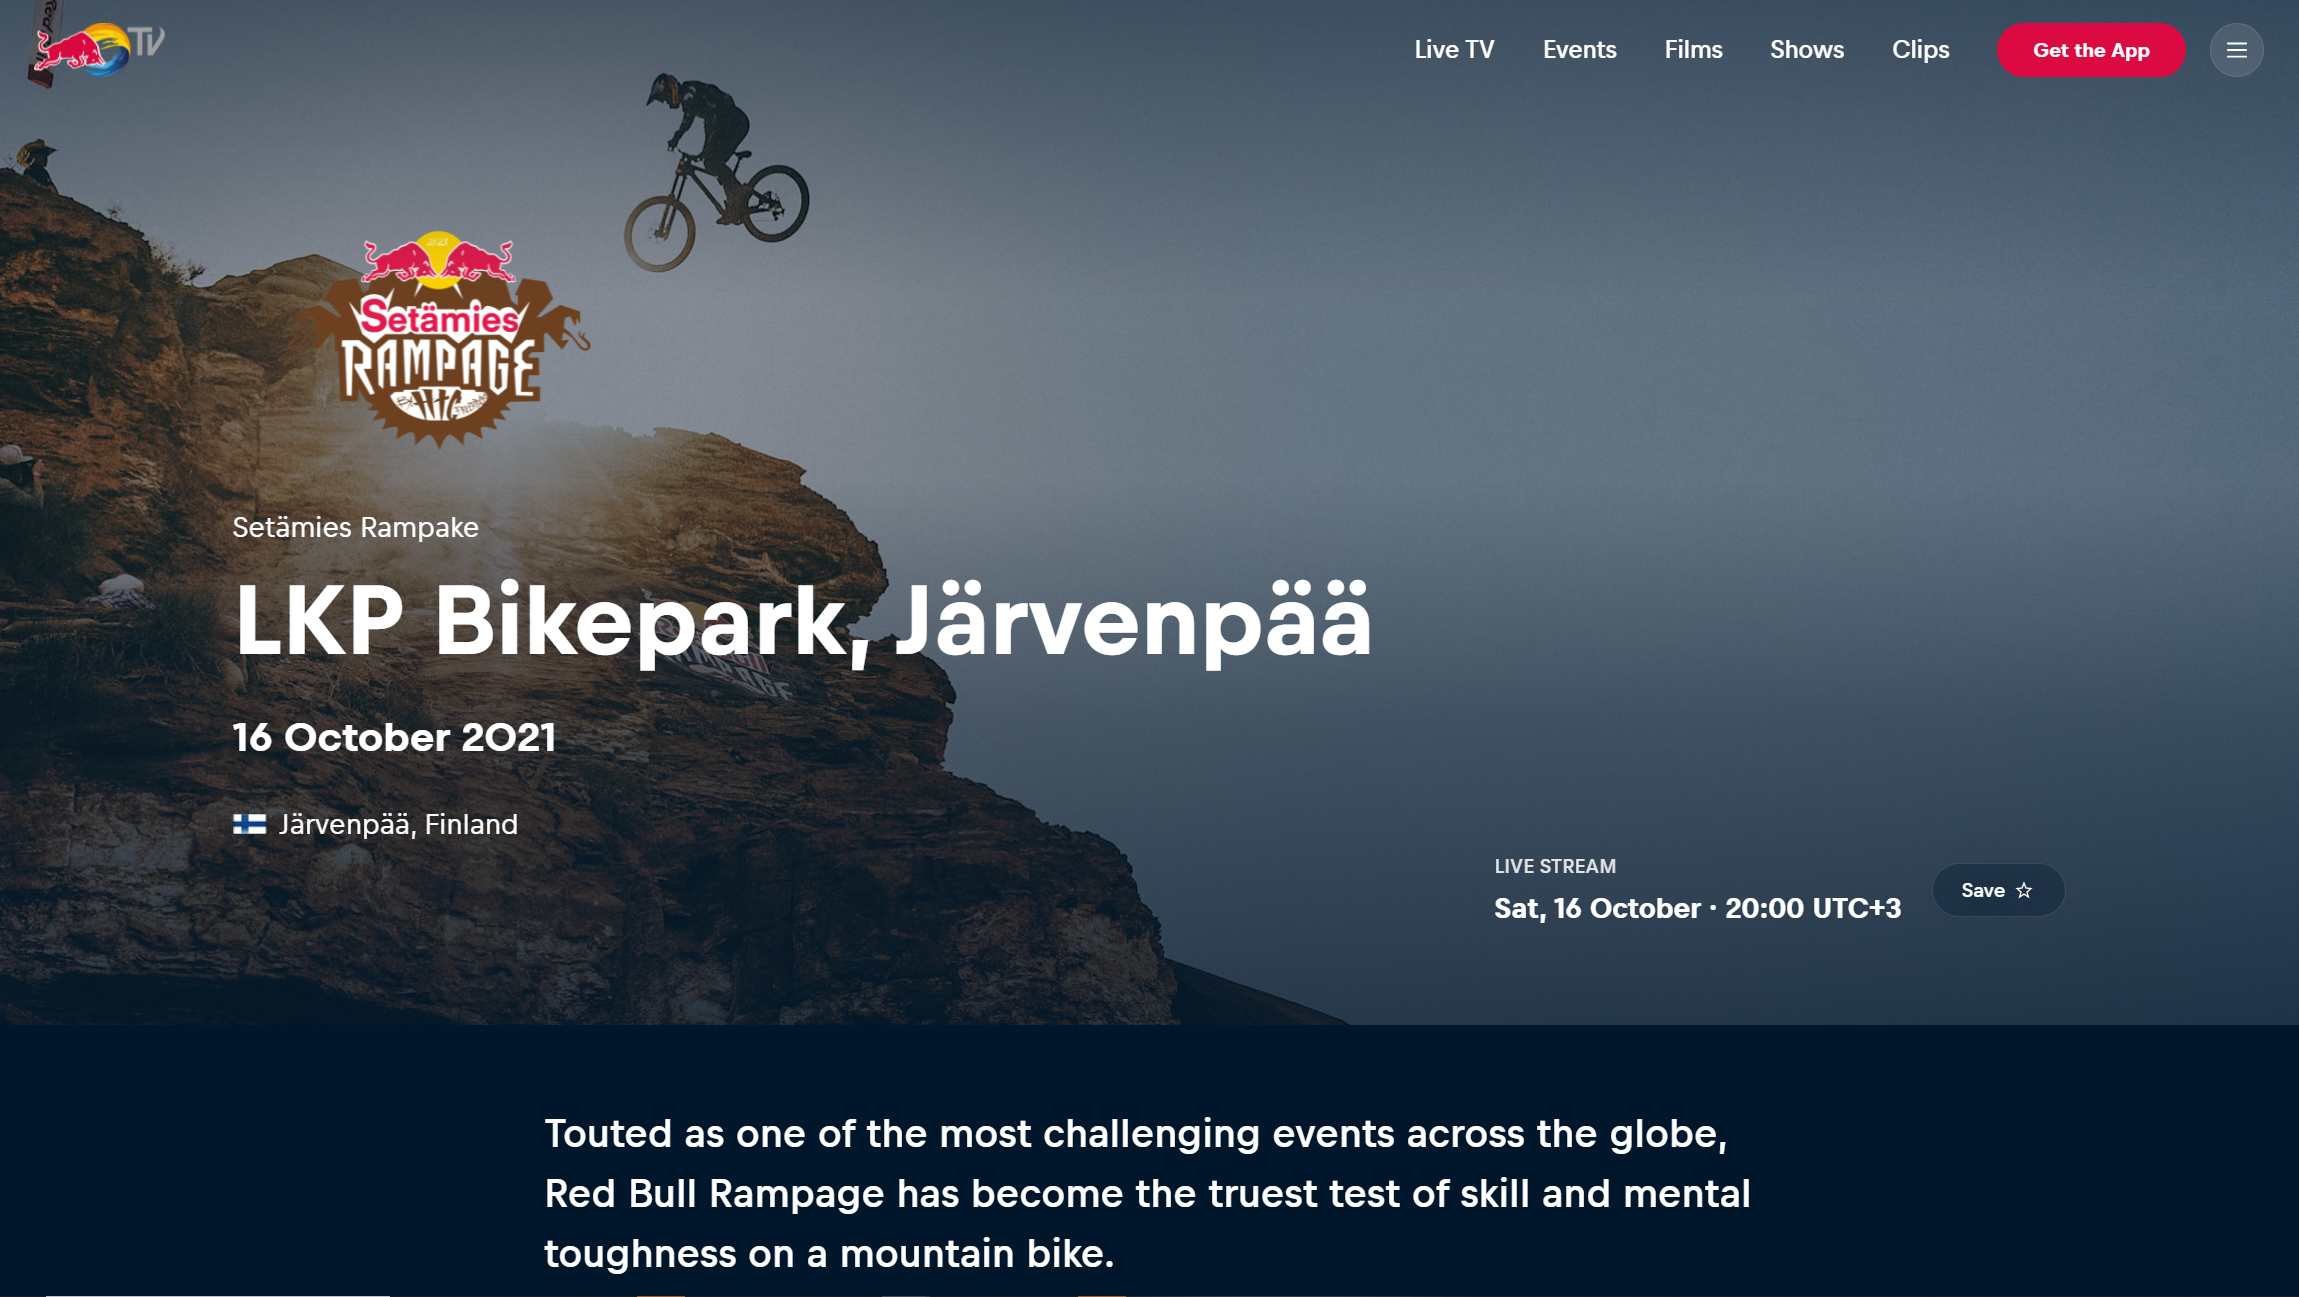
Task: Click the star icon on Save
Action: tap(2024, 890)
